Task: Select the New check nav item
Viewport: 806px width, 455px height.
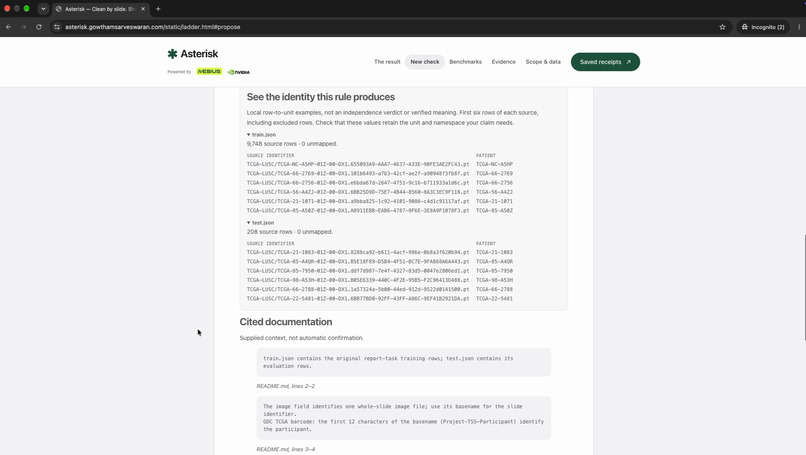Action: pos(425,62)
